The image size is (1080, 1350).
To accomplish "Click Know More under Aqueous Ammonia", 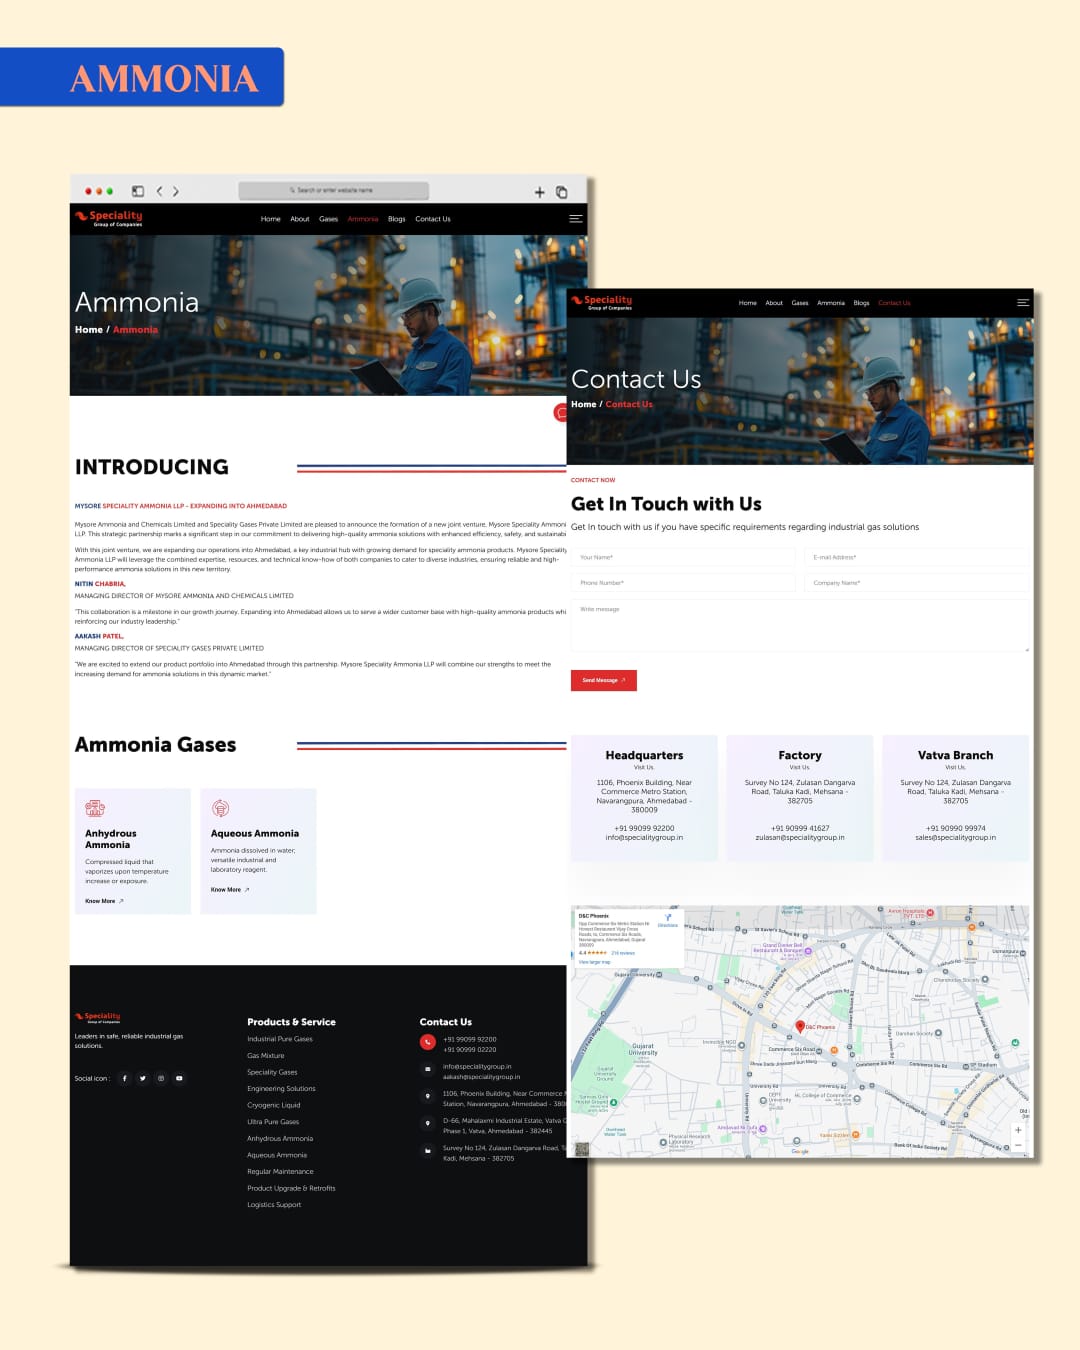I will tap(229, 889).
